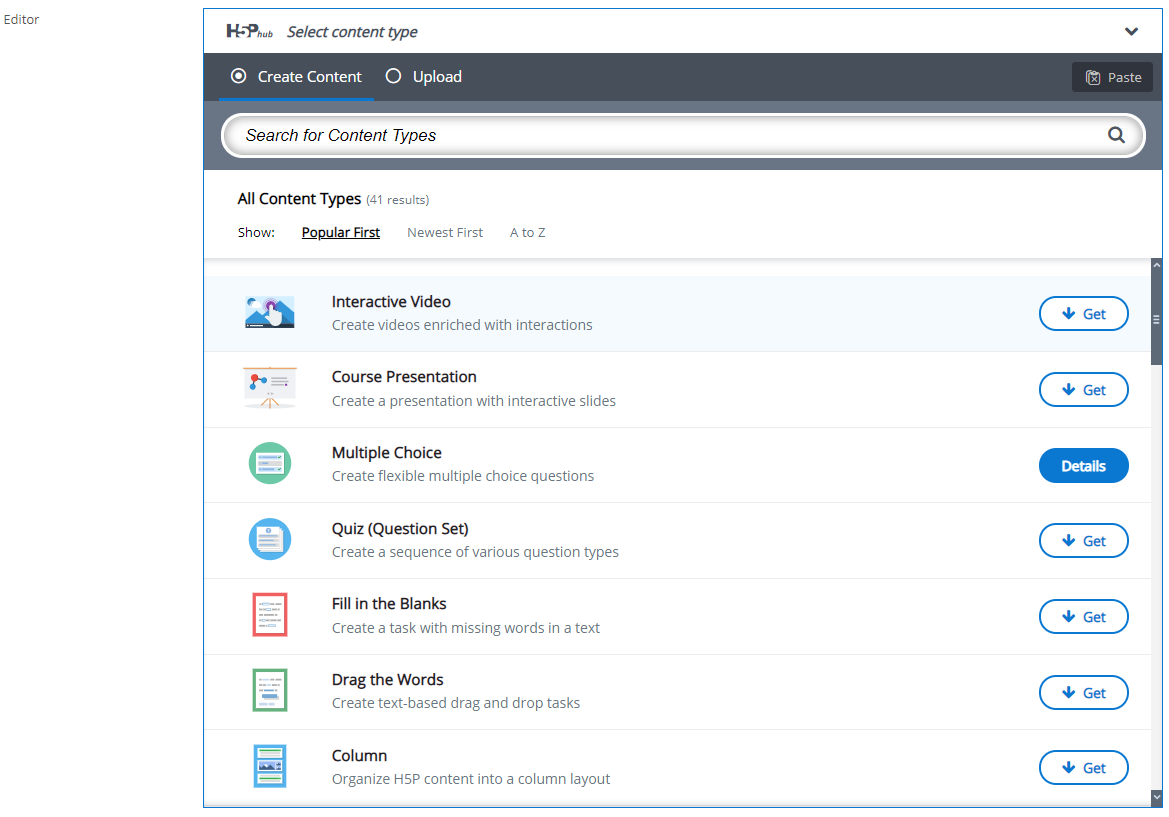The width and height of the screenshot is (1169, 817).
Task: Click the Column title text
Action: [x=359, y=756]
